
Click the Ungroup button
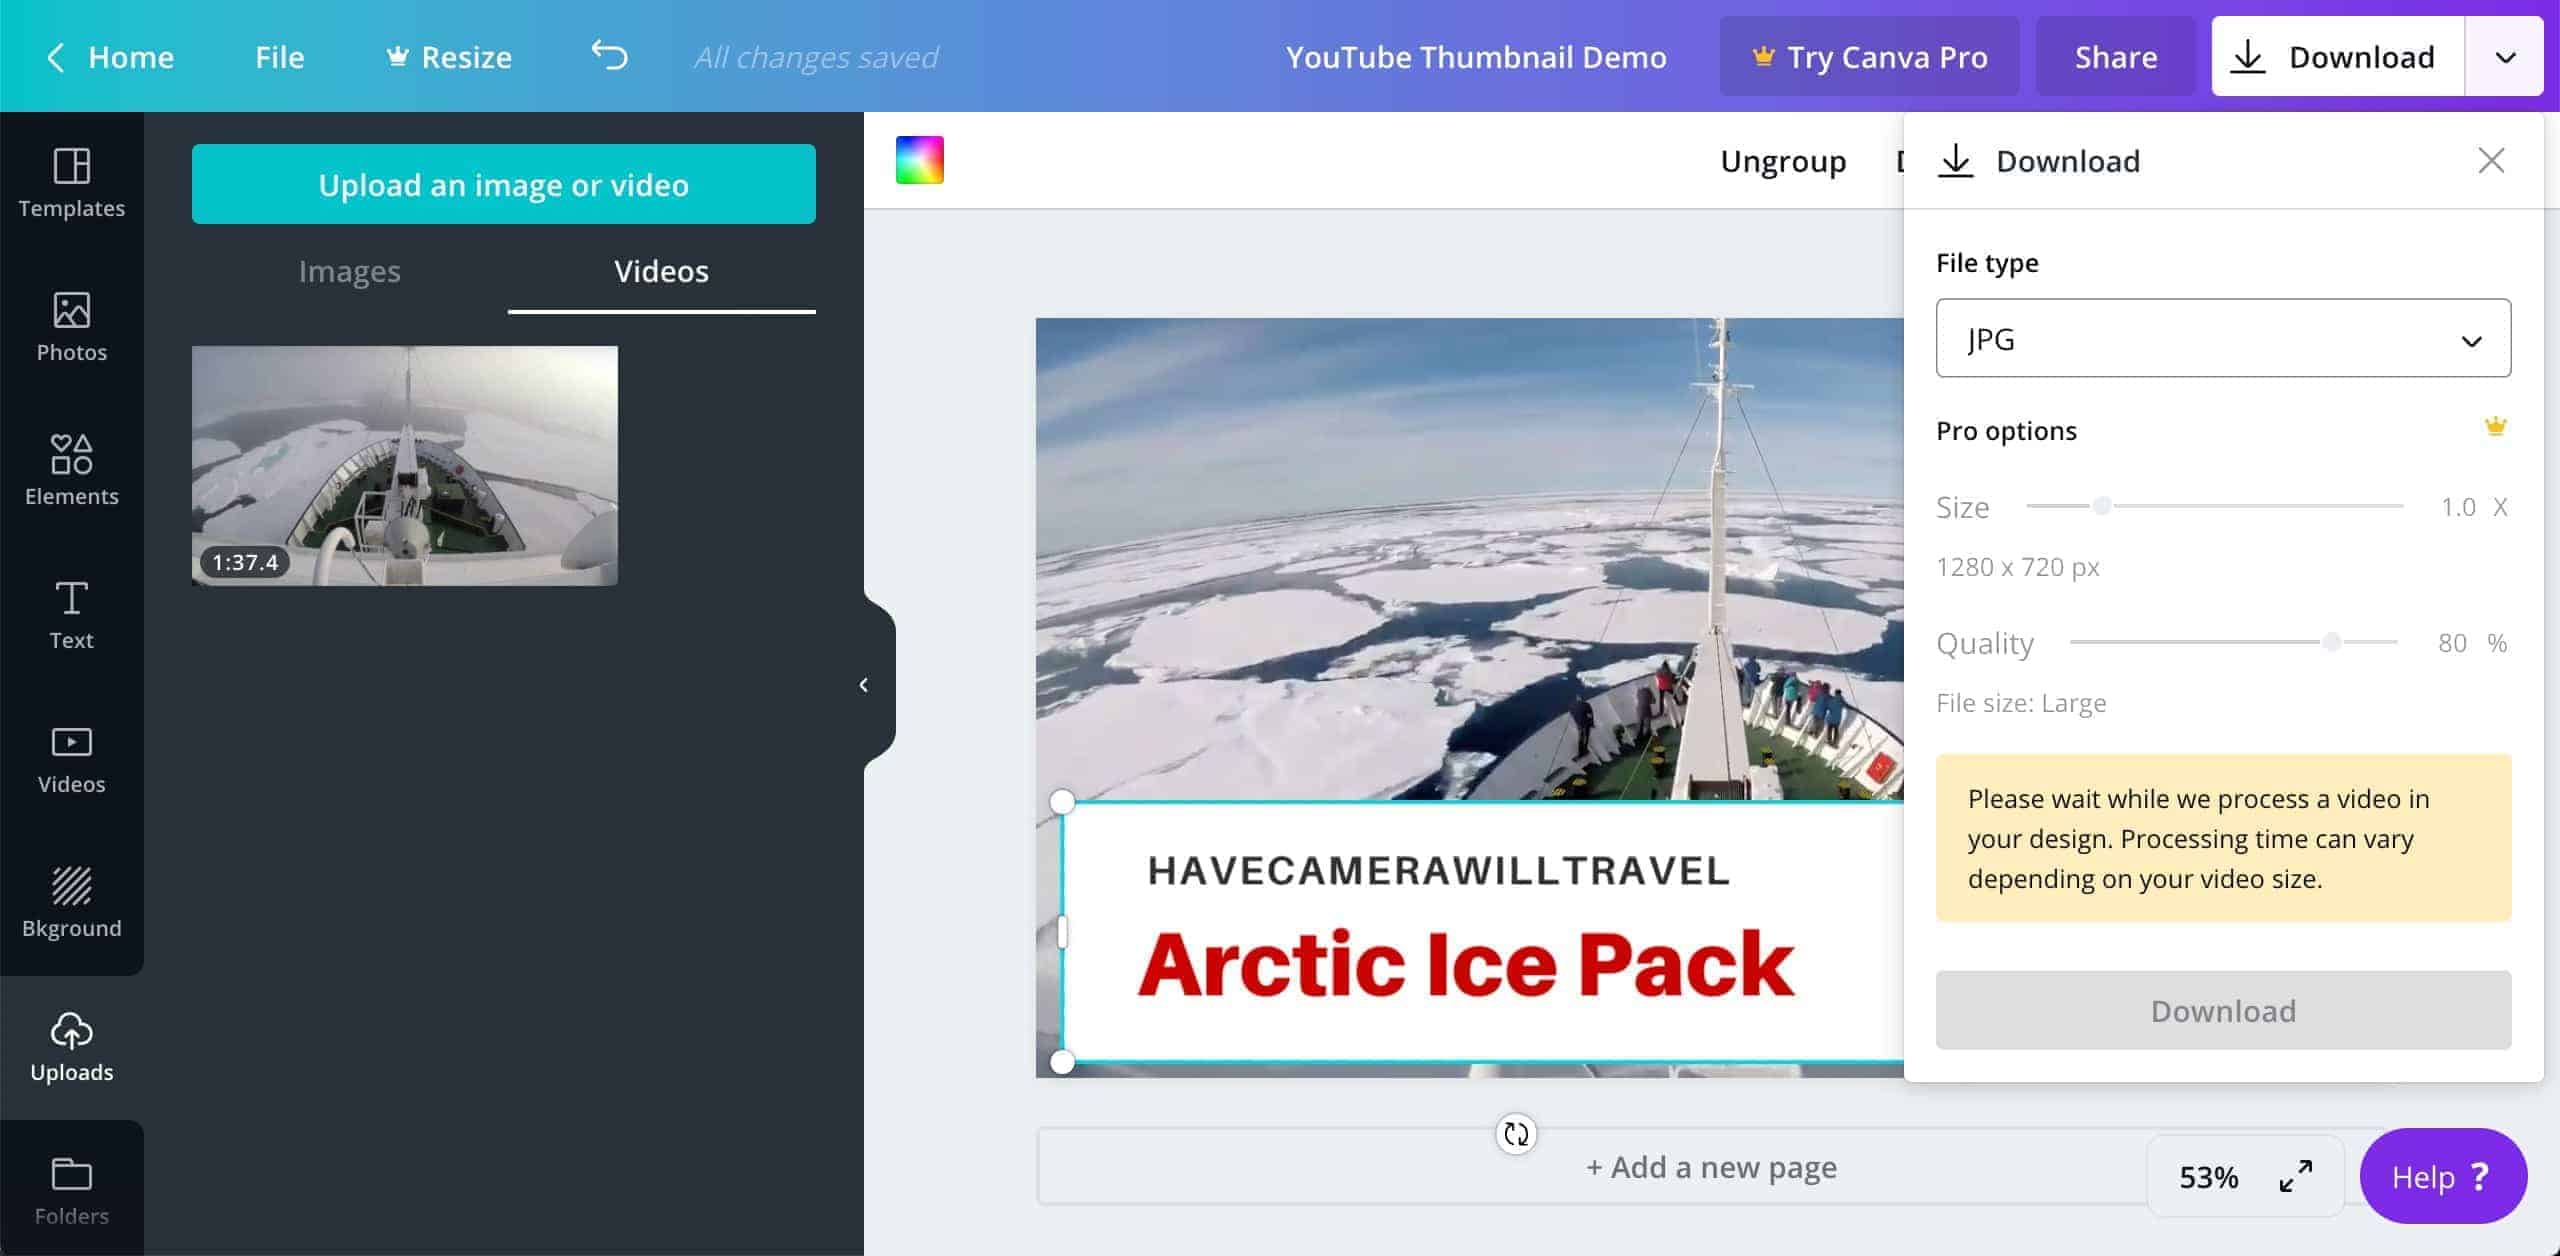pyautogui.click(x=1782, y=160)
